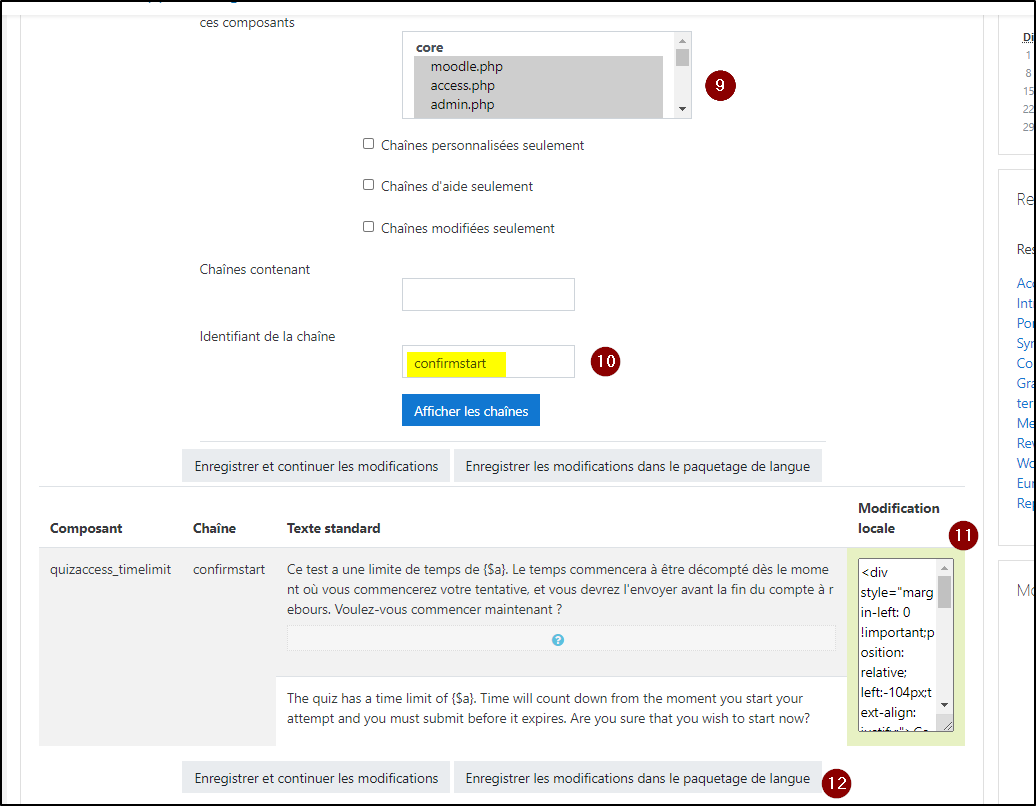This screenshot has height=806, width=1036.
Task: Tick the 'Chaînes d'aide seulement' checkbox
Action: [368, 185]
